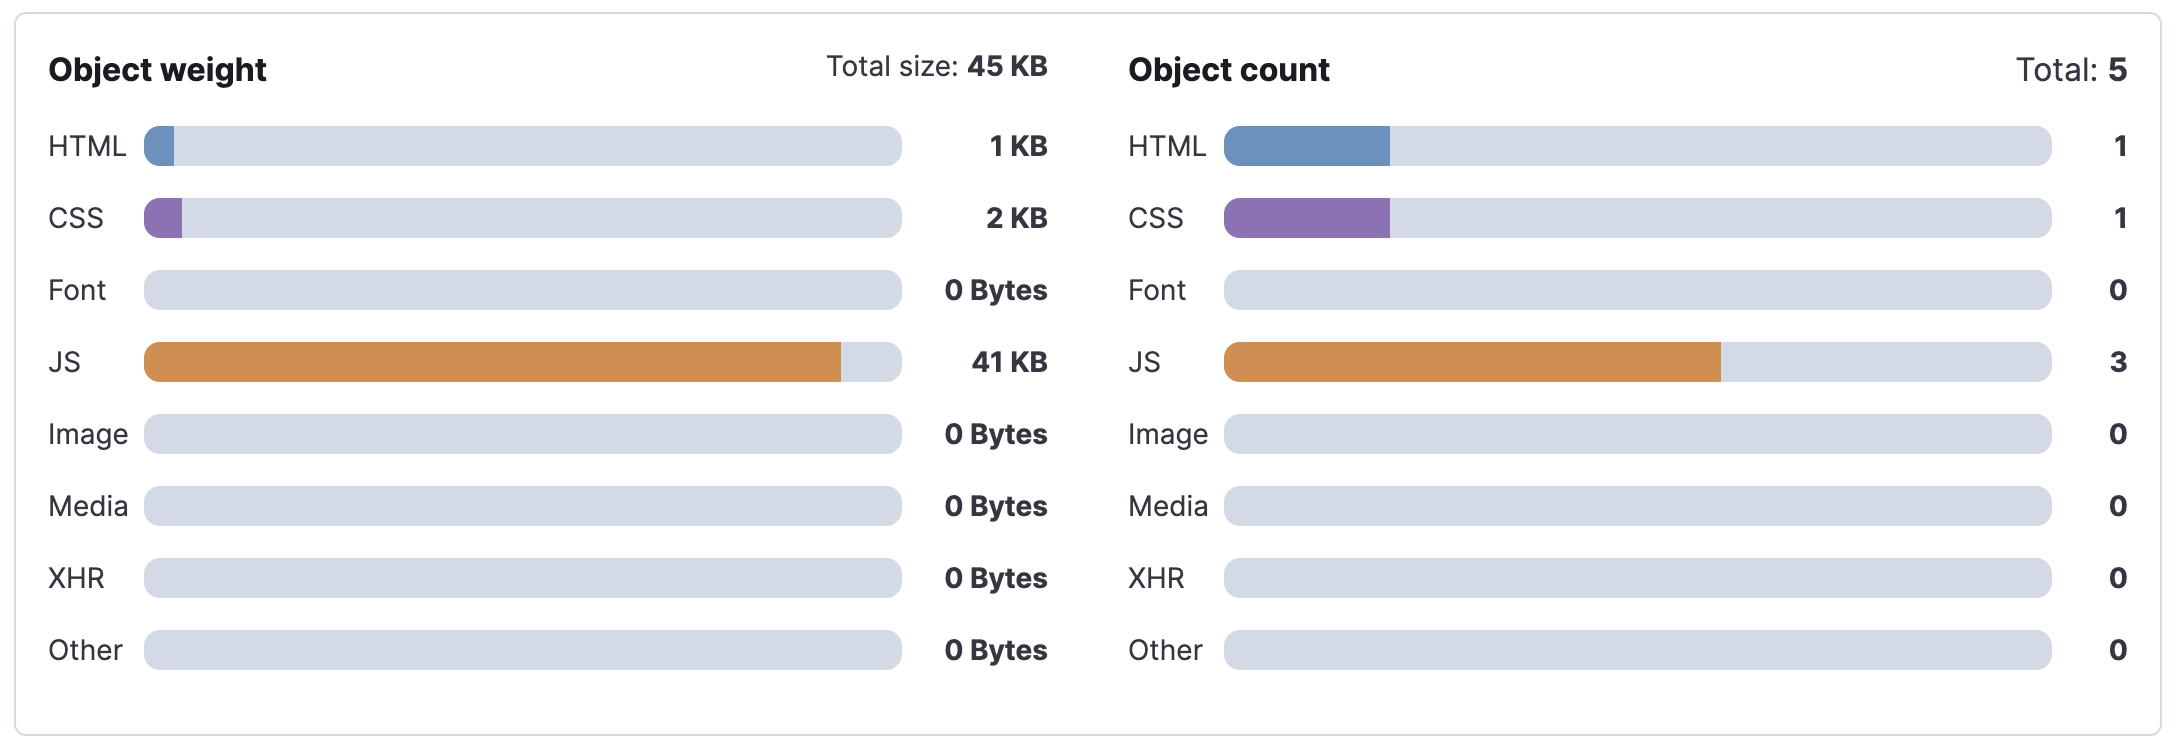Click the Total size 45 KB text
Viewport: 2178px width, 750px height.
coord(936,66)
